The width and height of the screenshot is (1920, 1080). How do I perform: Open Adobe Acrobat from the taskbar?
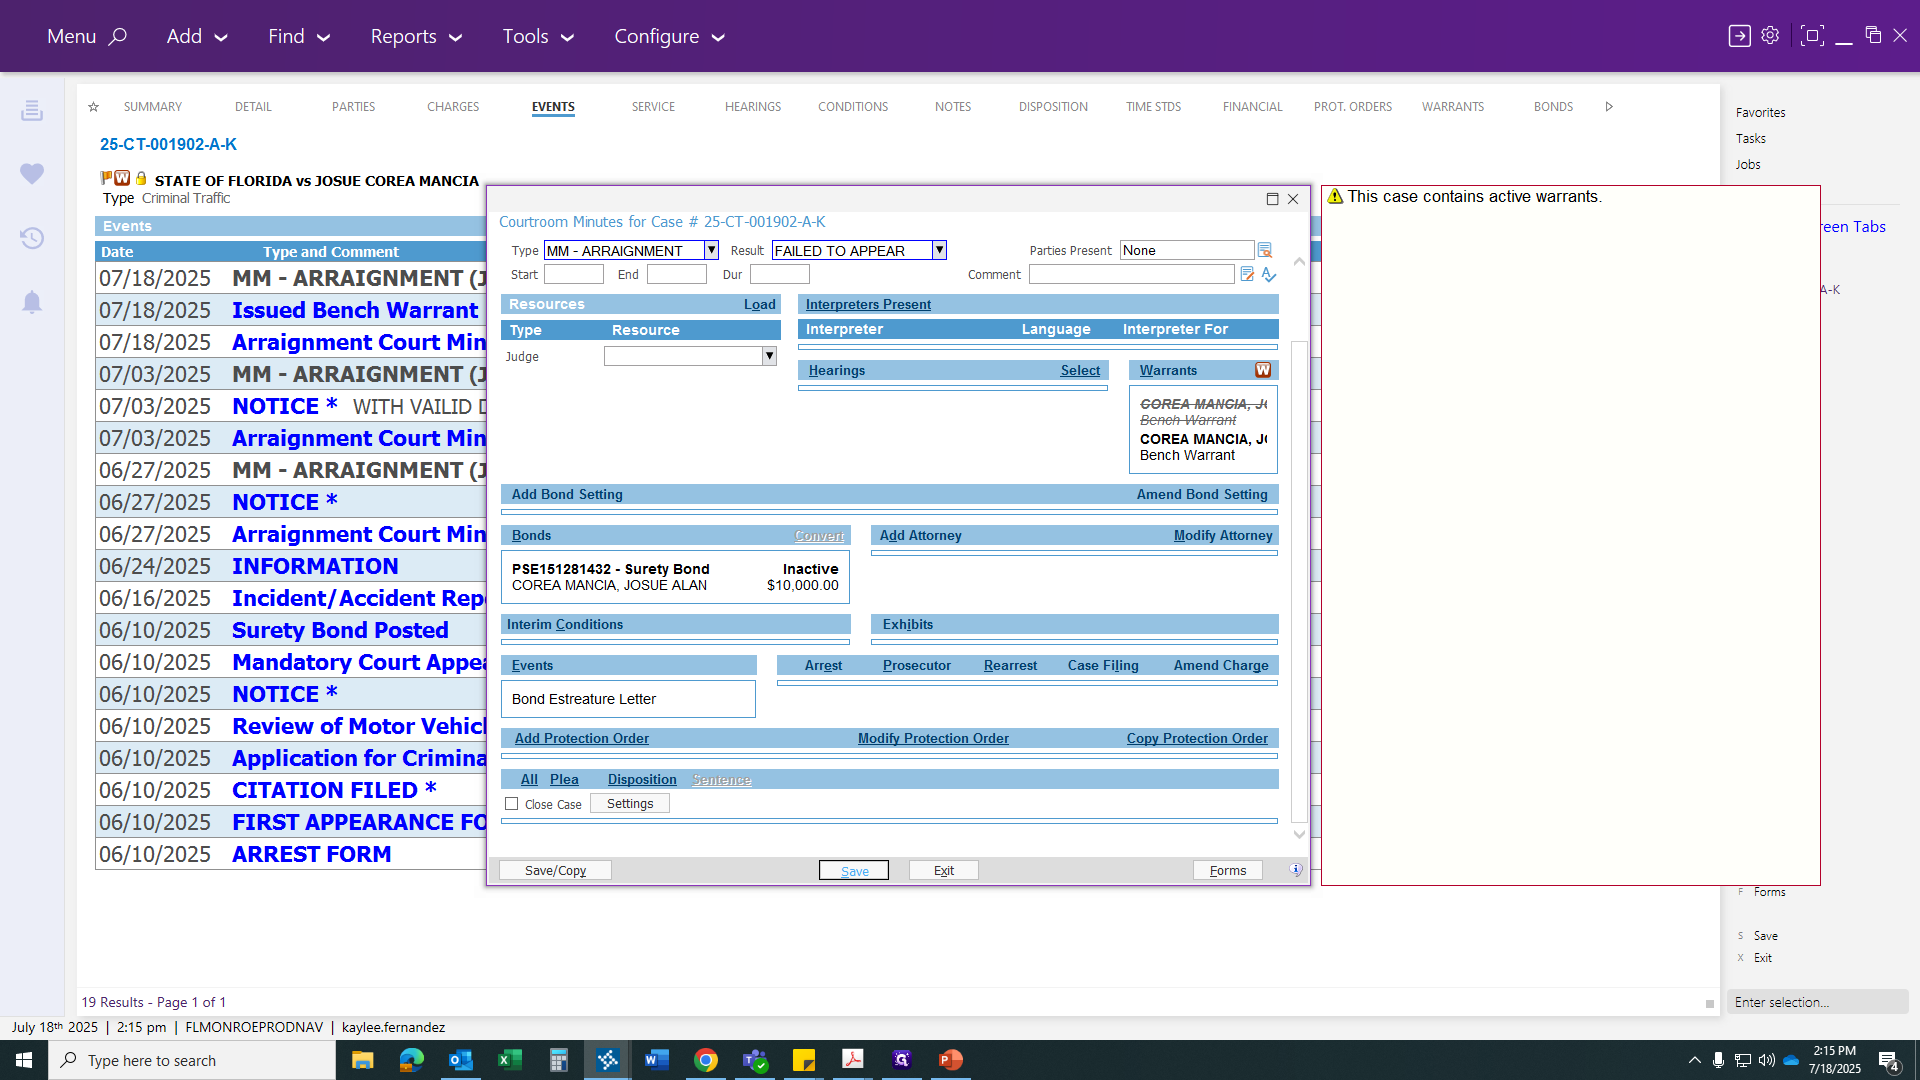click(x=853, y=1060)
